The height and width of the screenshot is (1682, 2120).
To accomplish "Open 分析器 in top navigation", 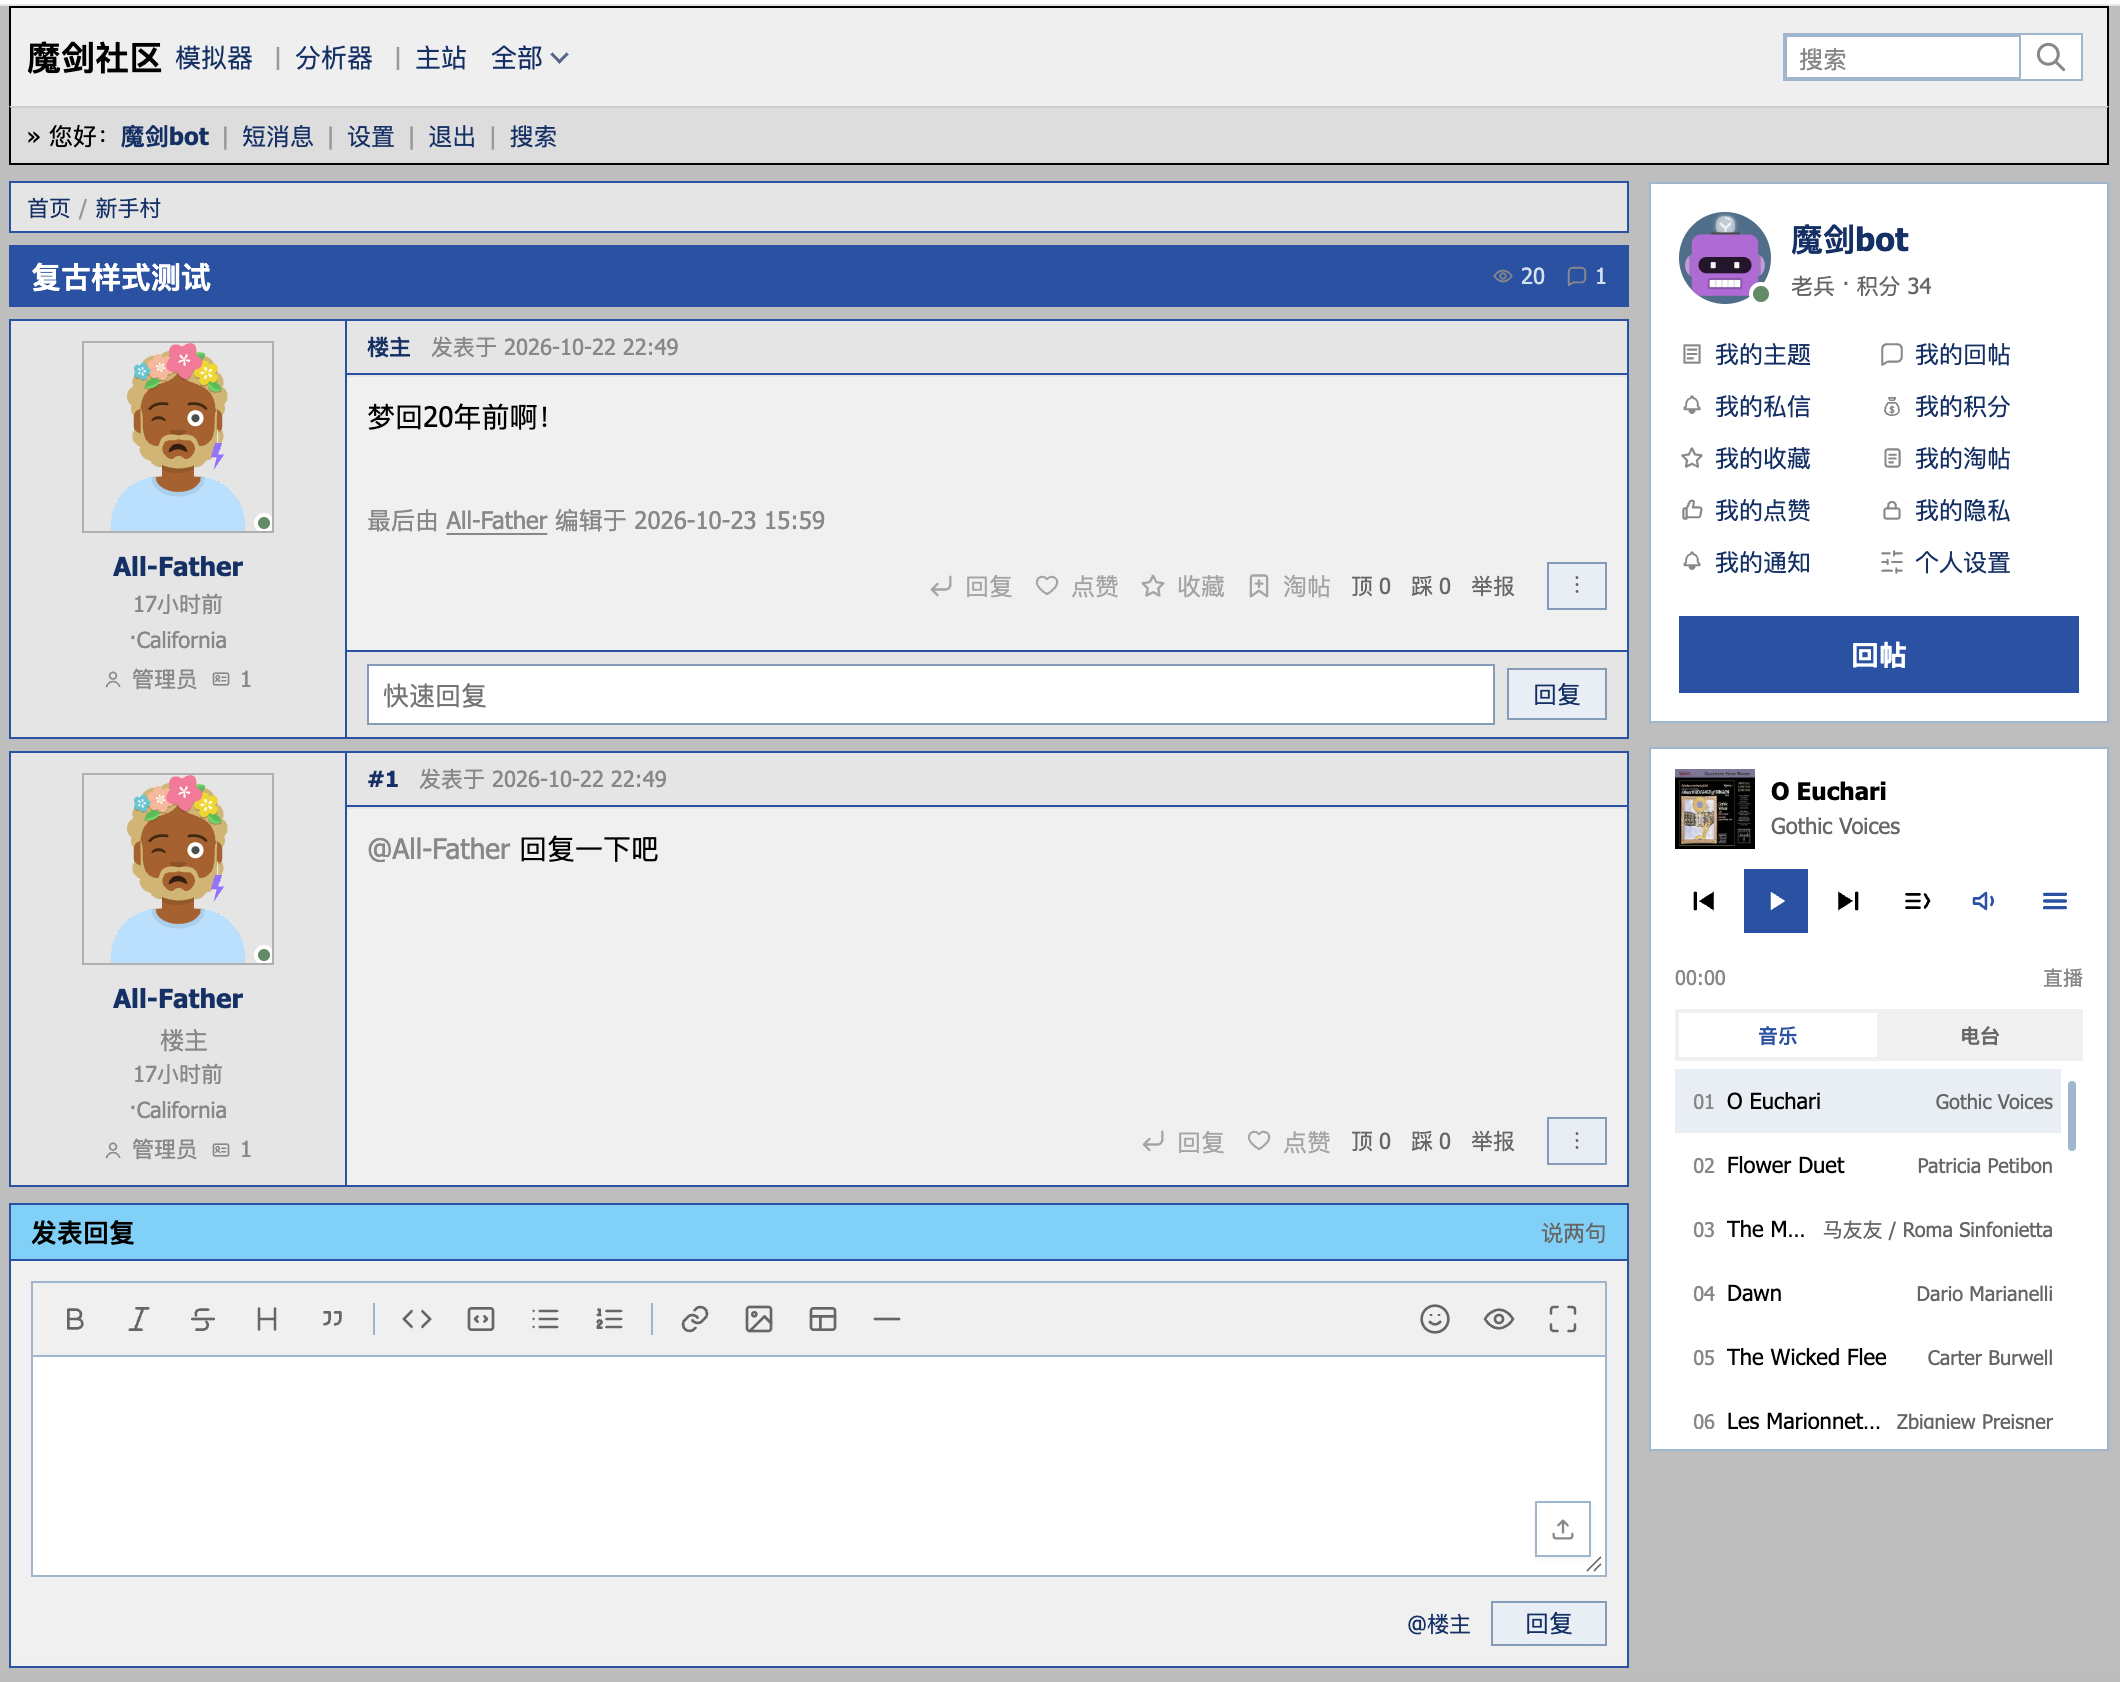I will point(334,58).
